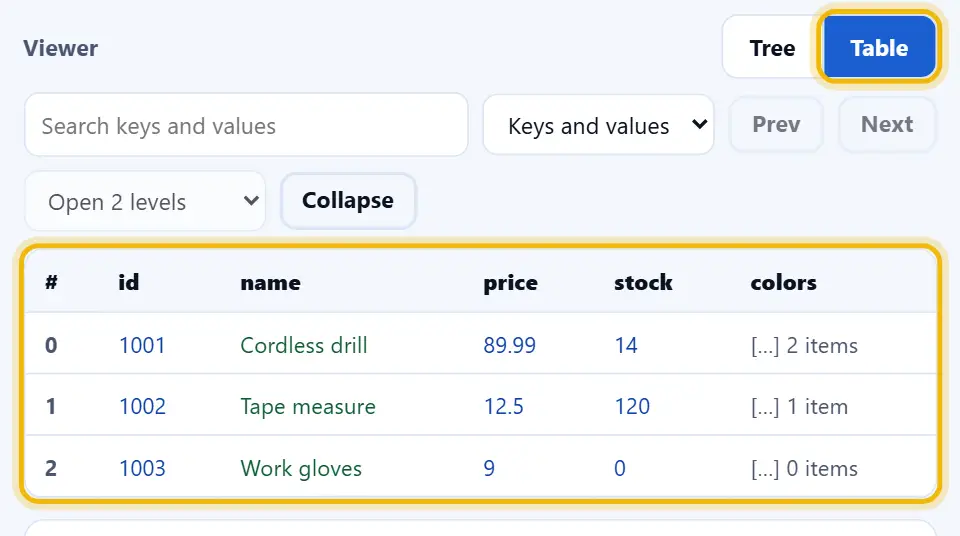This screenshot has width=960, height=536.
Task: Click row index 2 for Work gloves
Action: 51,469
